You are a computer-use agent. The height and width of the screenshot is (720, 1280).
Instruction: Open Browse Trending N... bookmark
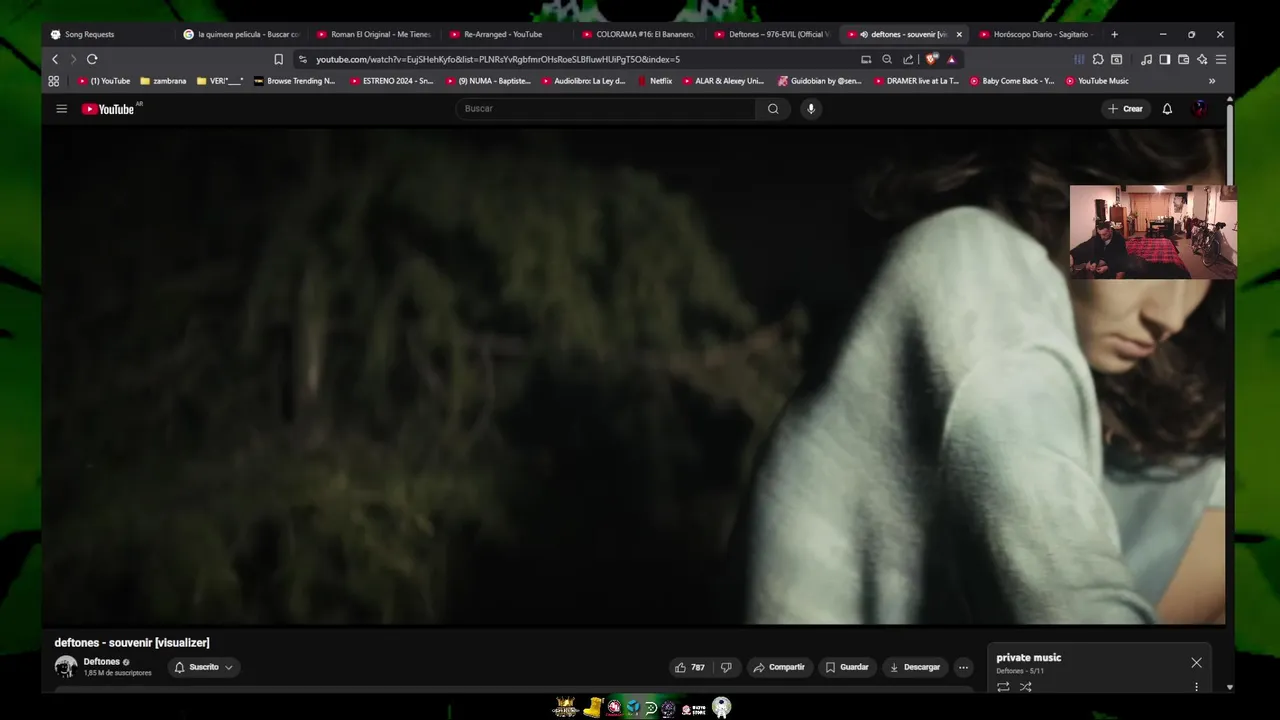point(295,81)
